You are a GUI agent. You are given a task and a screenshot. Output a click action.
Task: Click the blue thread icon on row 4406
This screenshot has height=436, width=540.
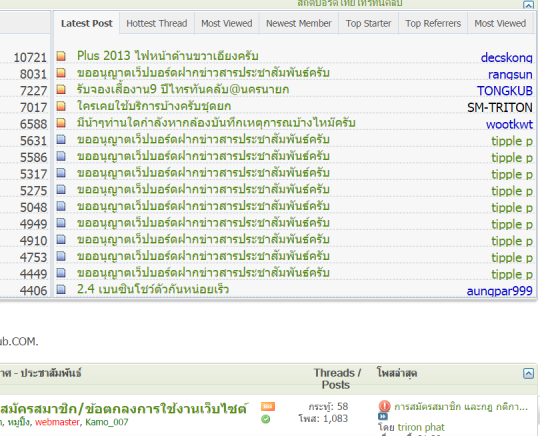pos(61,289)
